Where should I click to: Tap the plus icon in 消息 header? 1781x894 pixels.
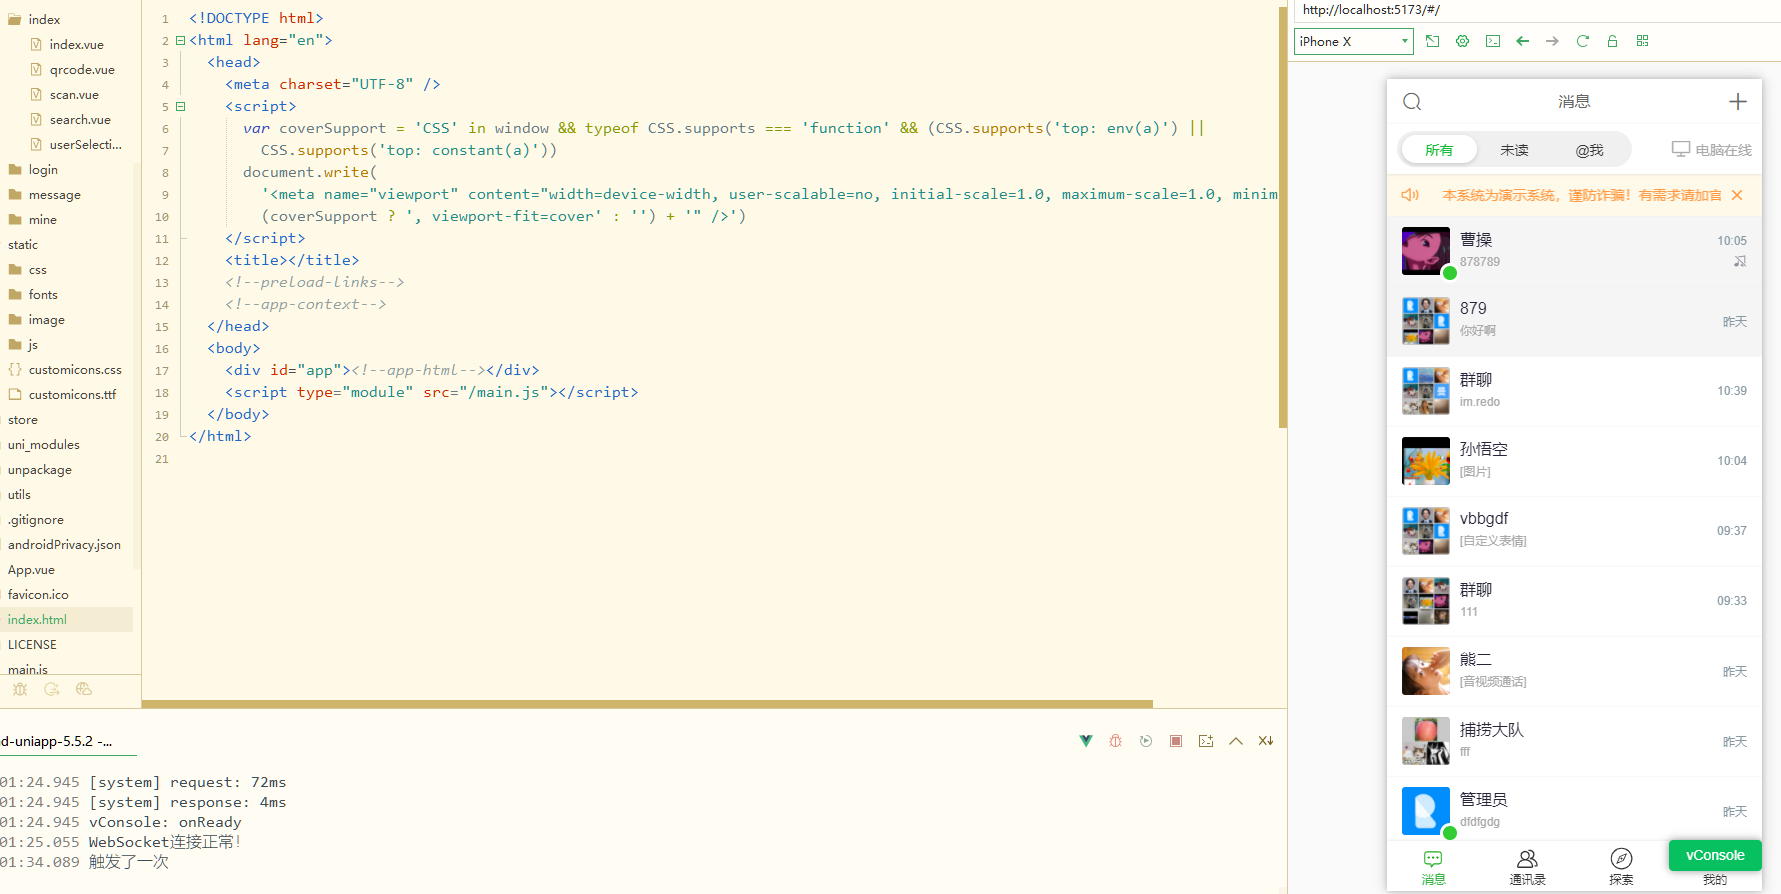(1738, 101)
